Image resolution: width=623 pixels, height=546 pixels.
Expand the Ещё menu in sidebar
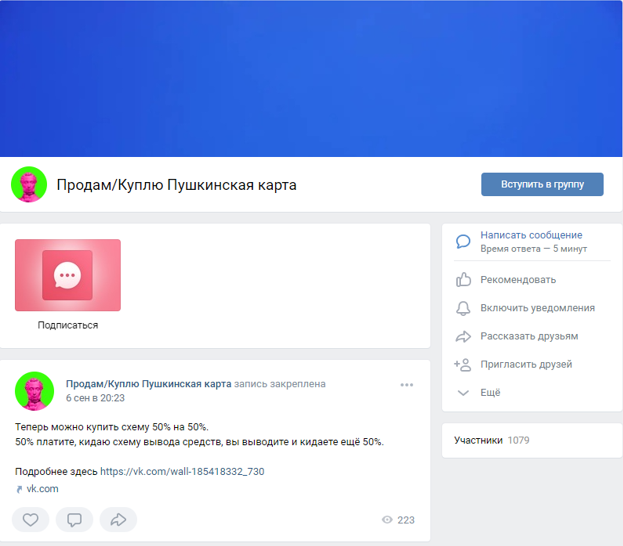pyautogui.click(x=489, y=393)
